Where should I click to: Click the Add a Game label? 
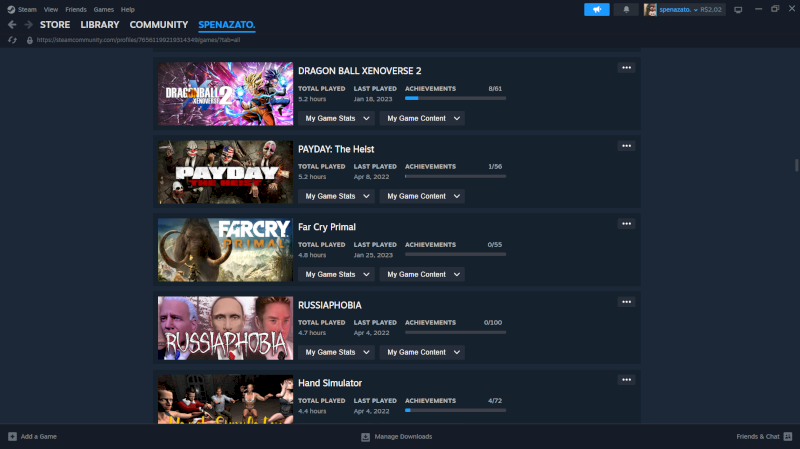(x=39, y=436)
